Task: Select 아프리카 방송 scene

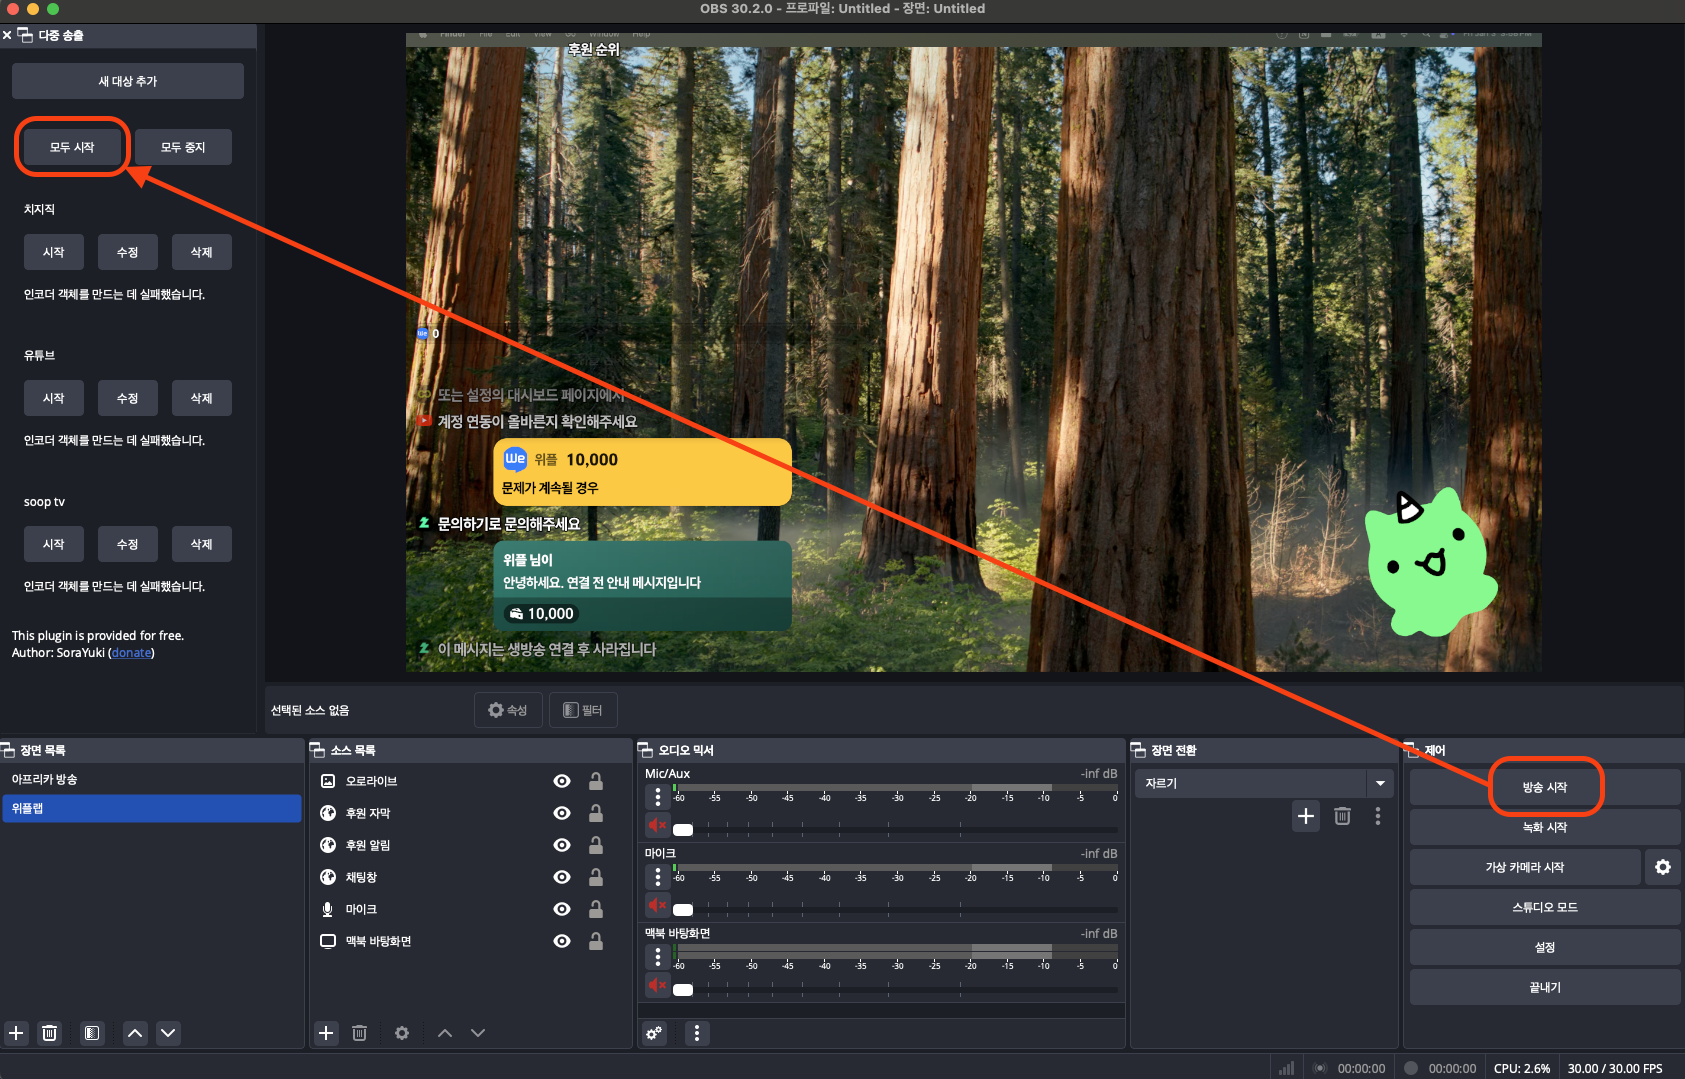Action: pyautogui.click(x=152, y=779)
